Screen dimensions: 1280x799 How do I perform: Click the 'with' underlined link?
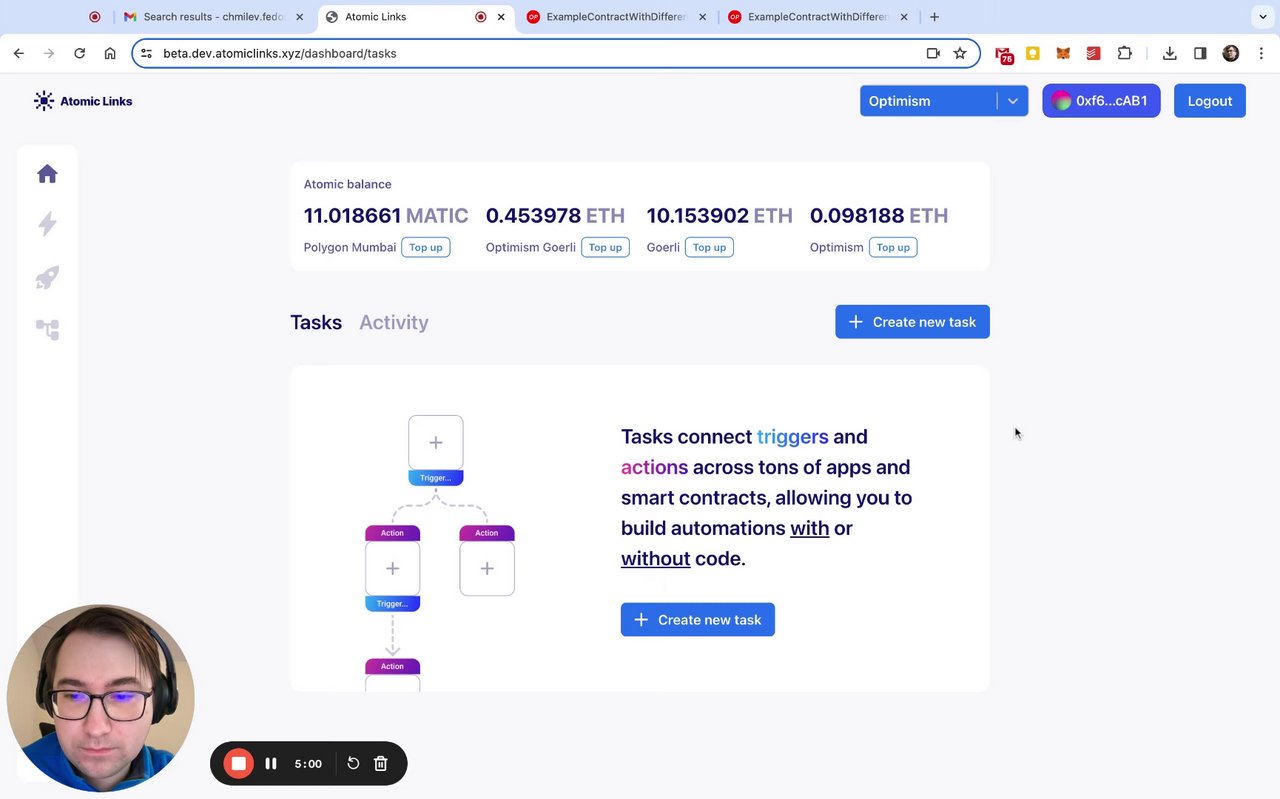tap(810, 528)
